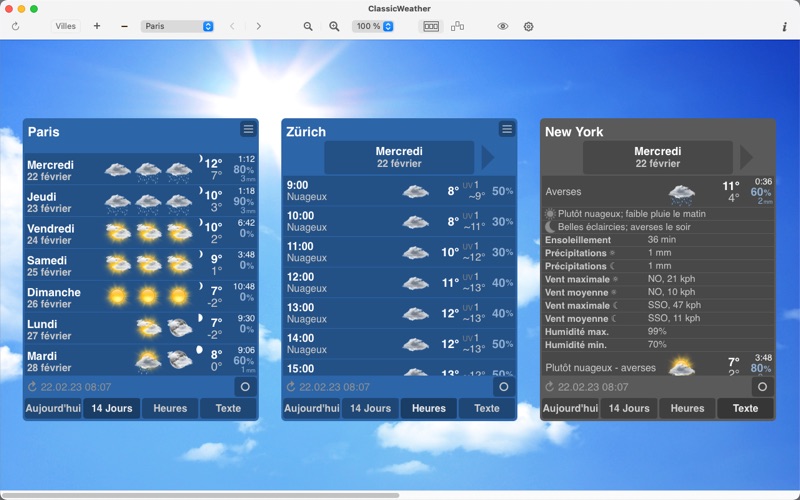Click the Mercredi 22 février header in New York
The height and width of the screenshot is (500, 800).
pyautogui.click(x=658, y=157)
